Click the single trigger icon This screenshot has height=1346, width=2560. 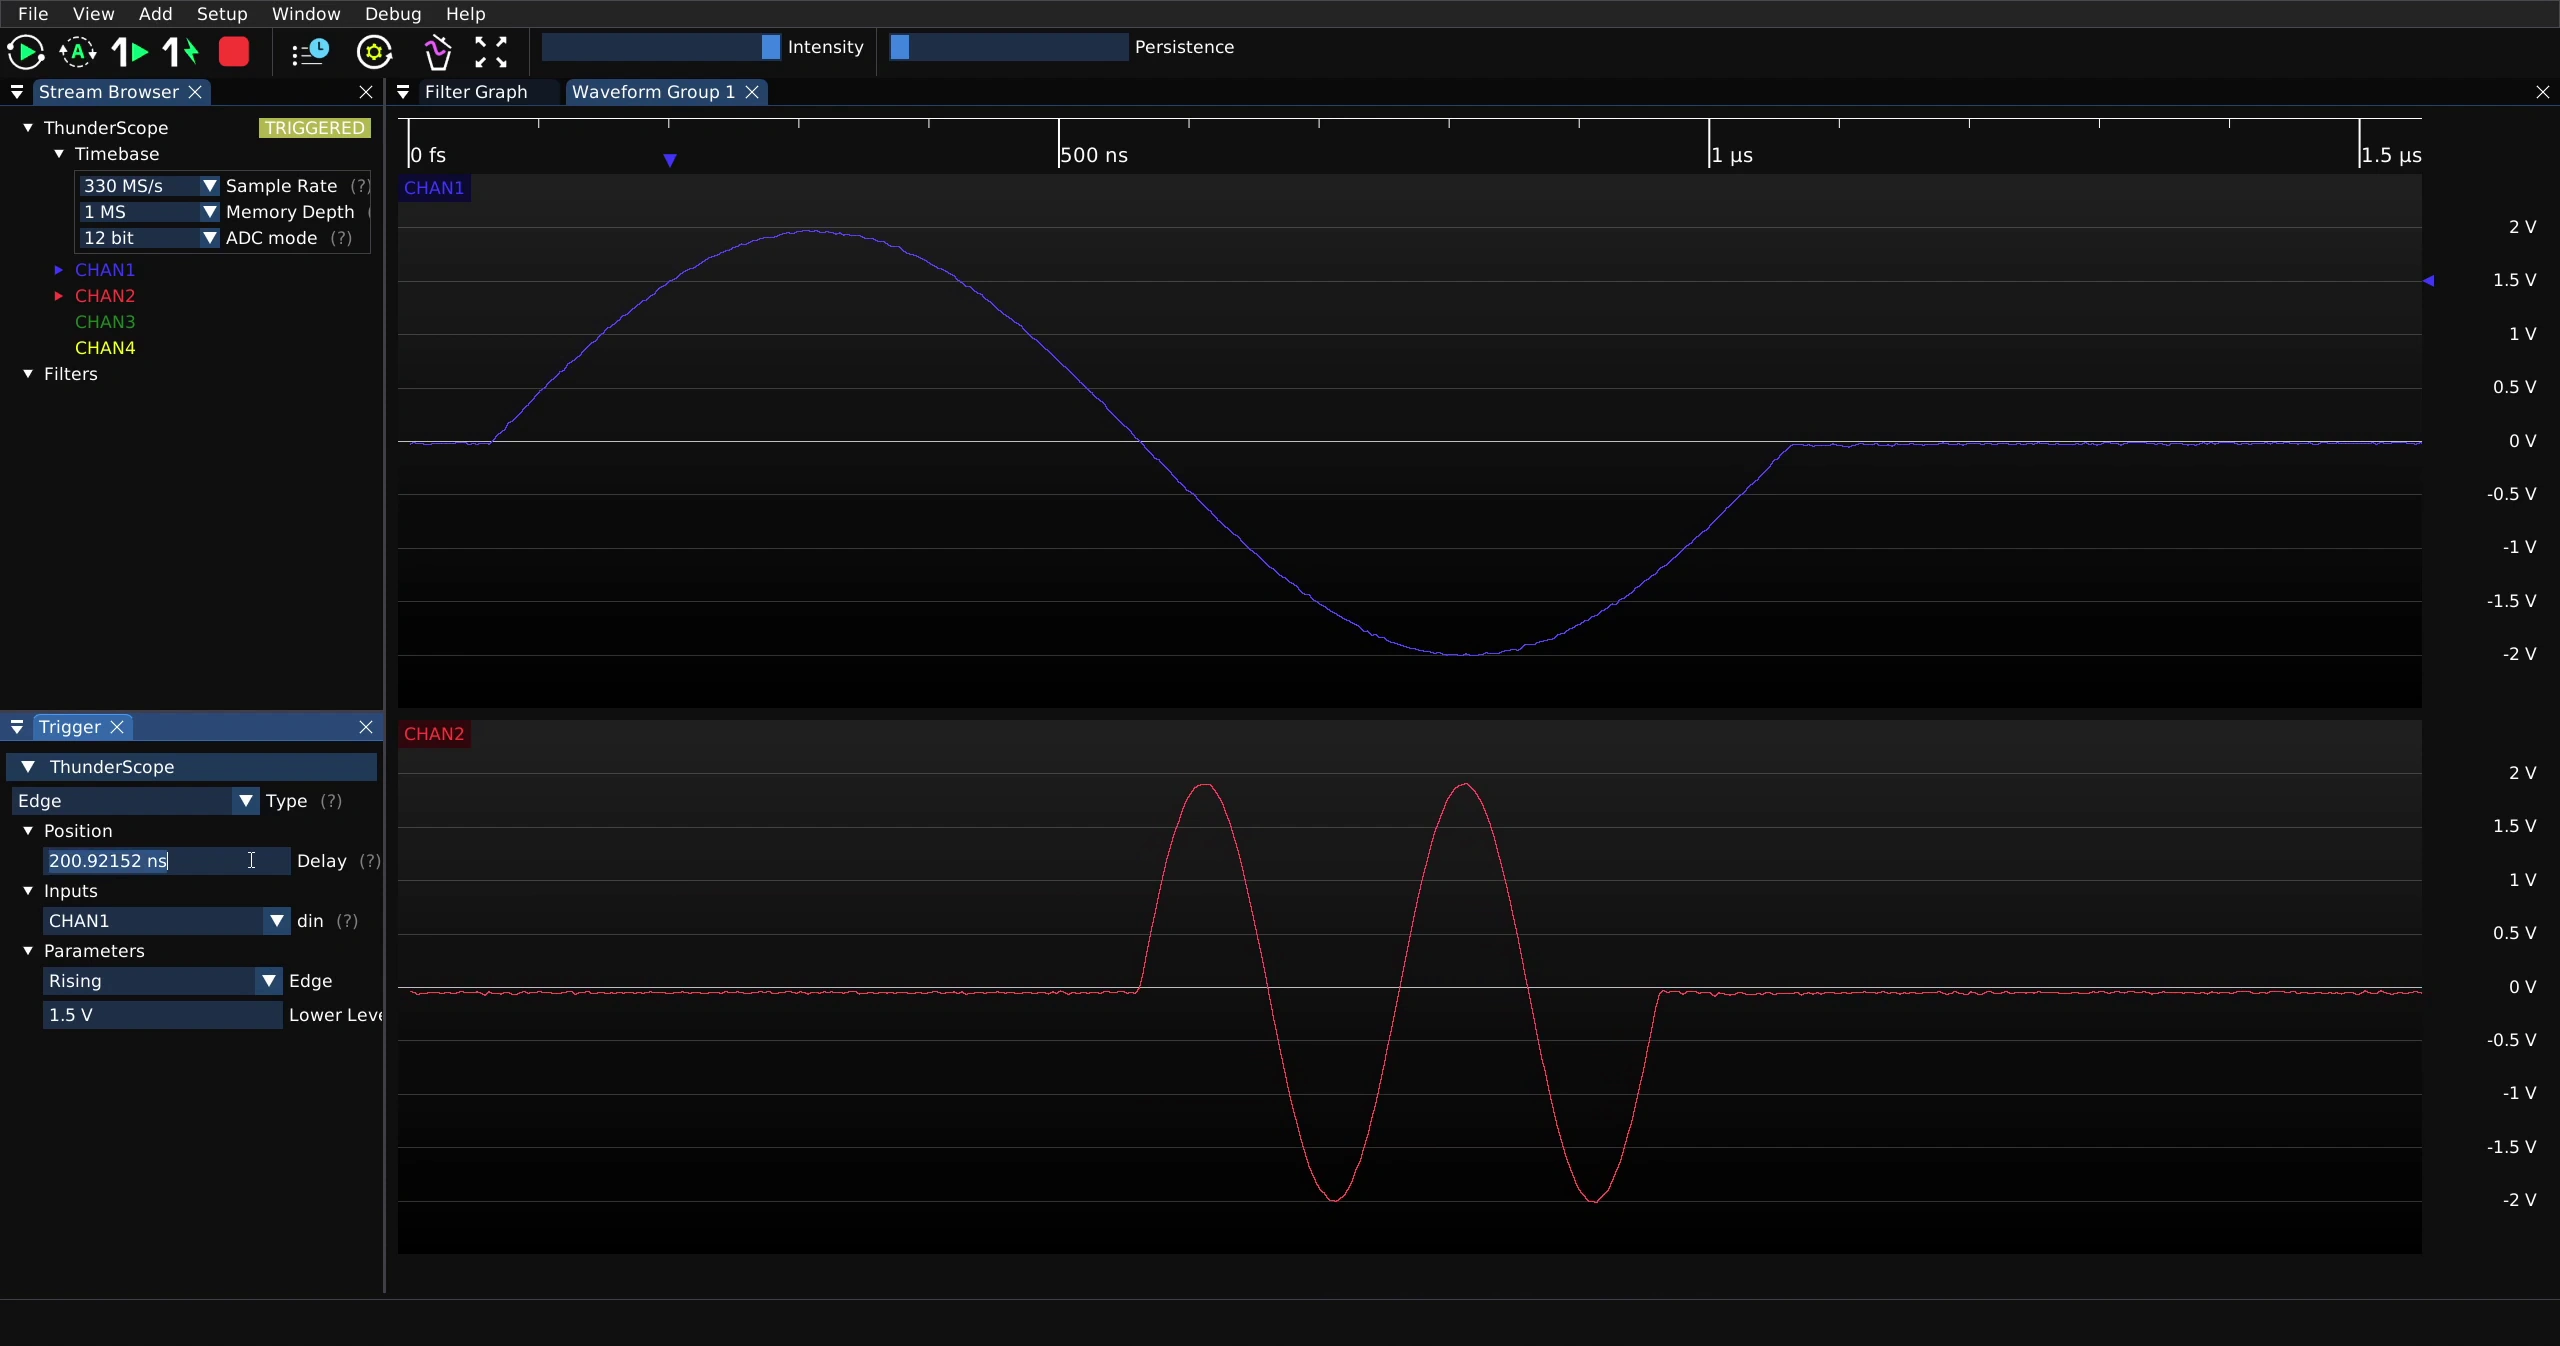(130, 52)
